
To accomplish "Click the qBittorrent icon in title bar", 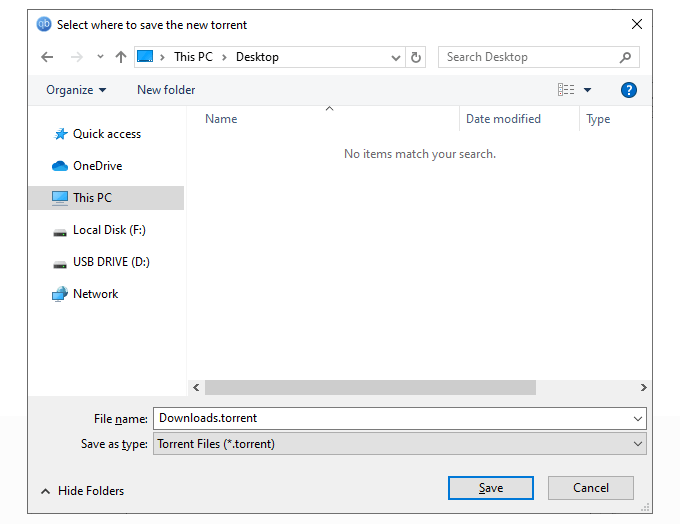I will (x=44, y=24).
